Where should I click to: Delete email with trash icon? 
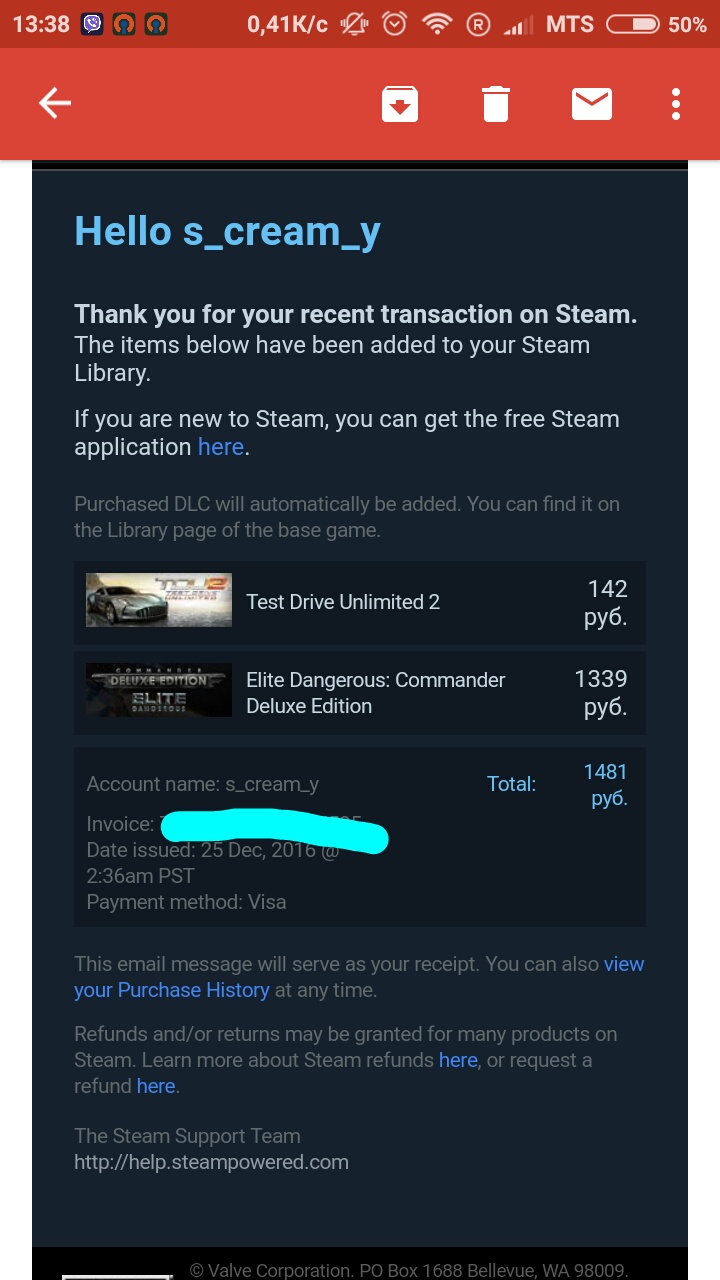tap(496, 103)
